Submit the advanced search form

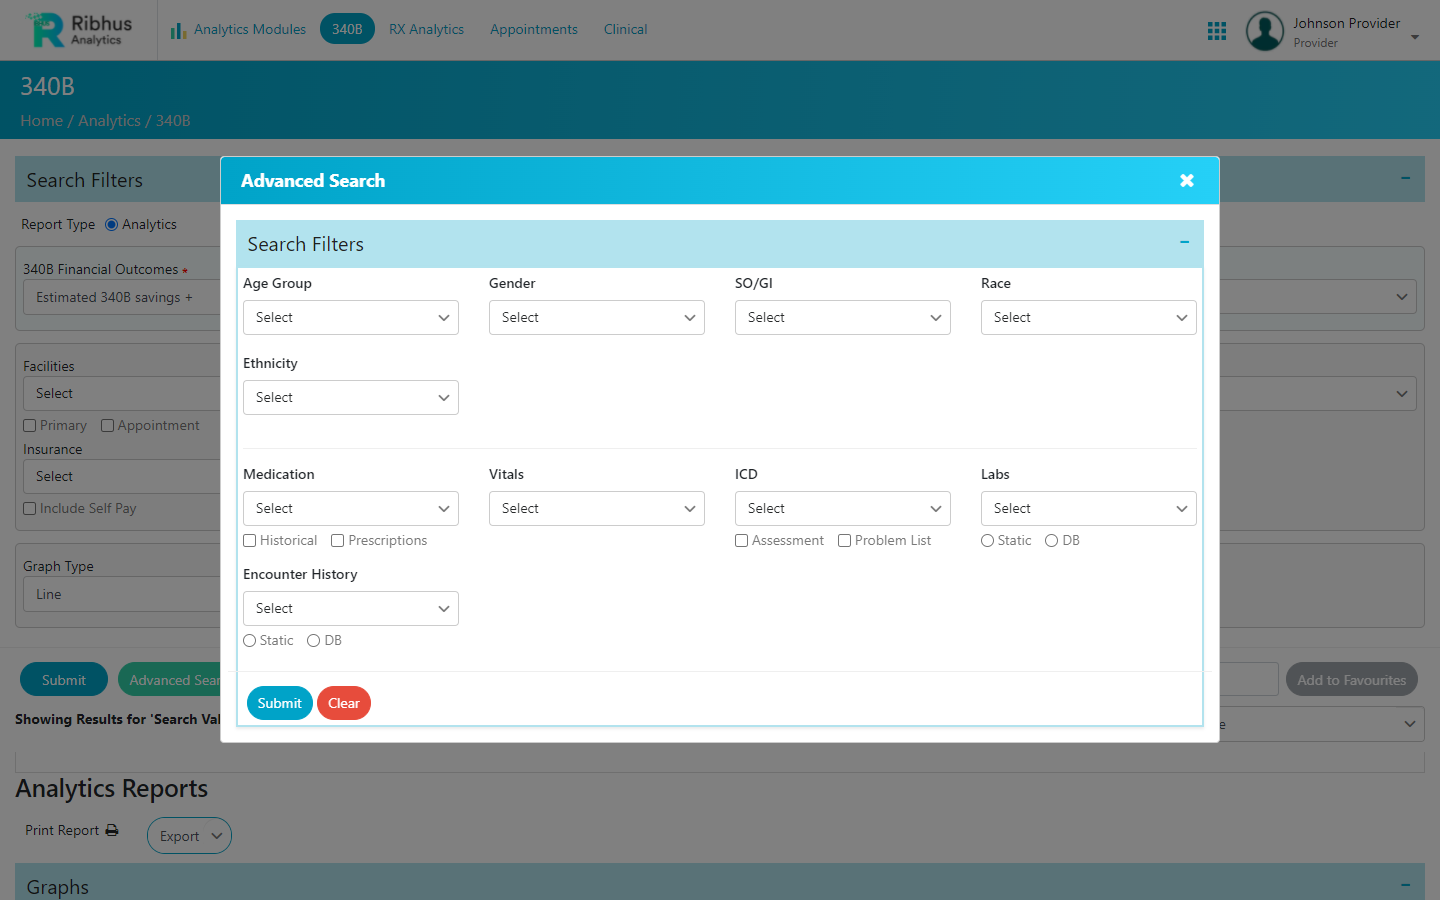[279, 703]
